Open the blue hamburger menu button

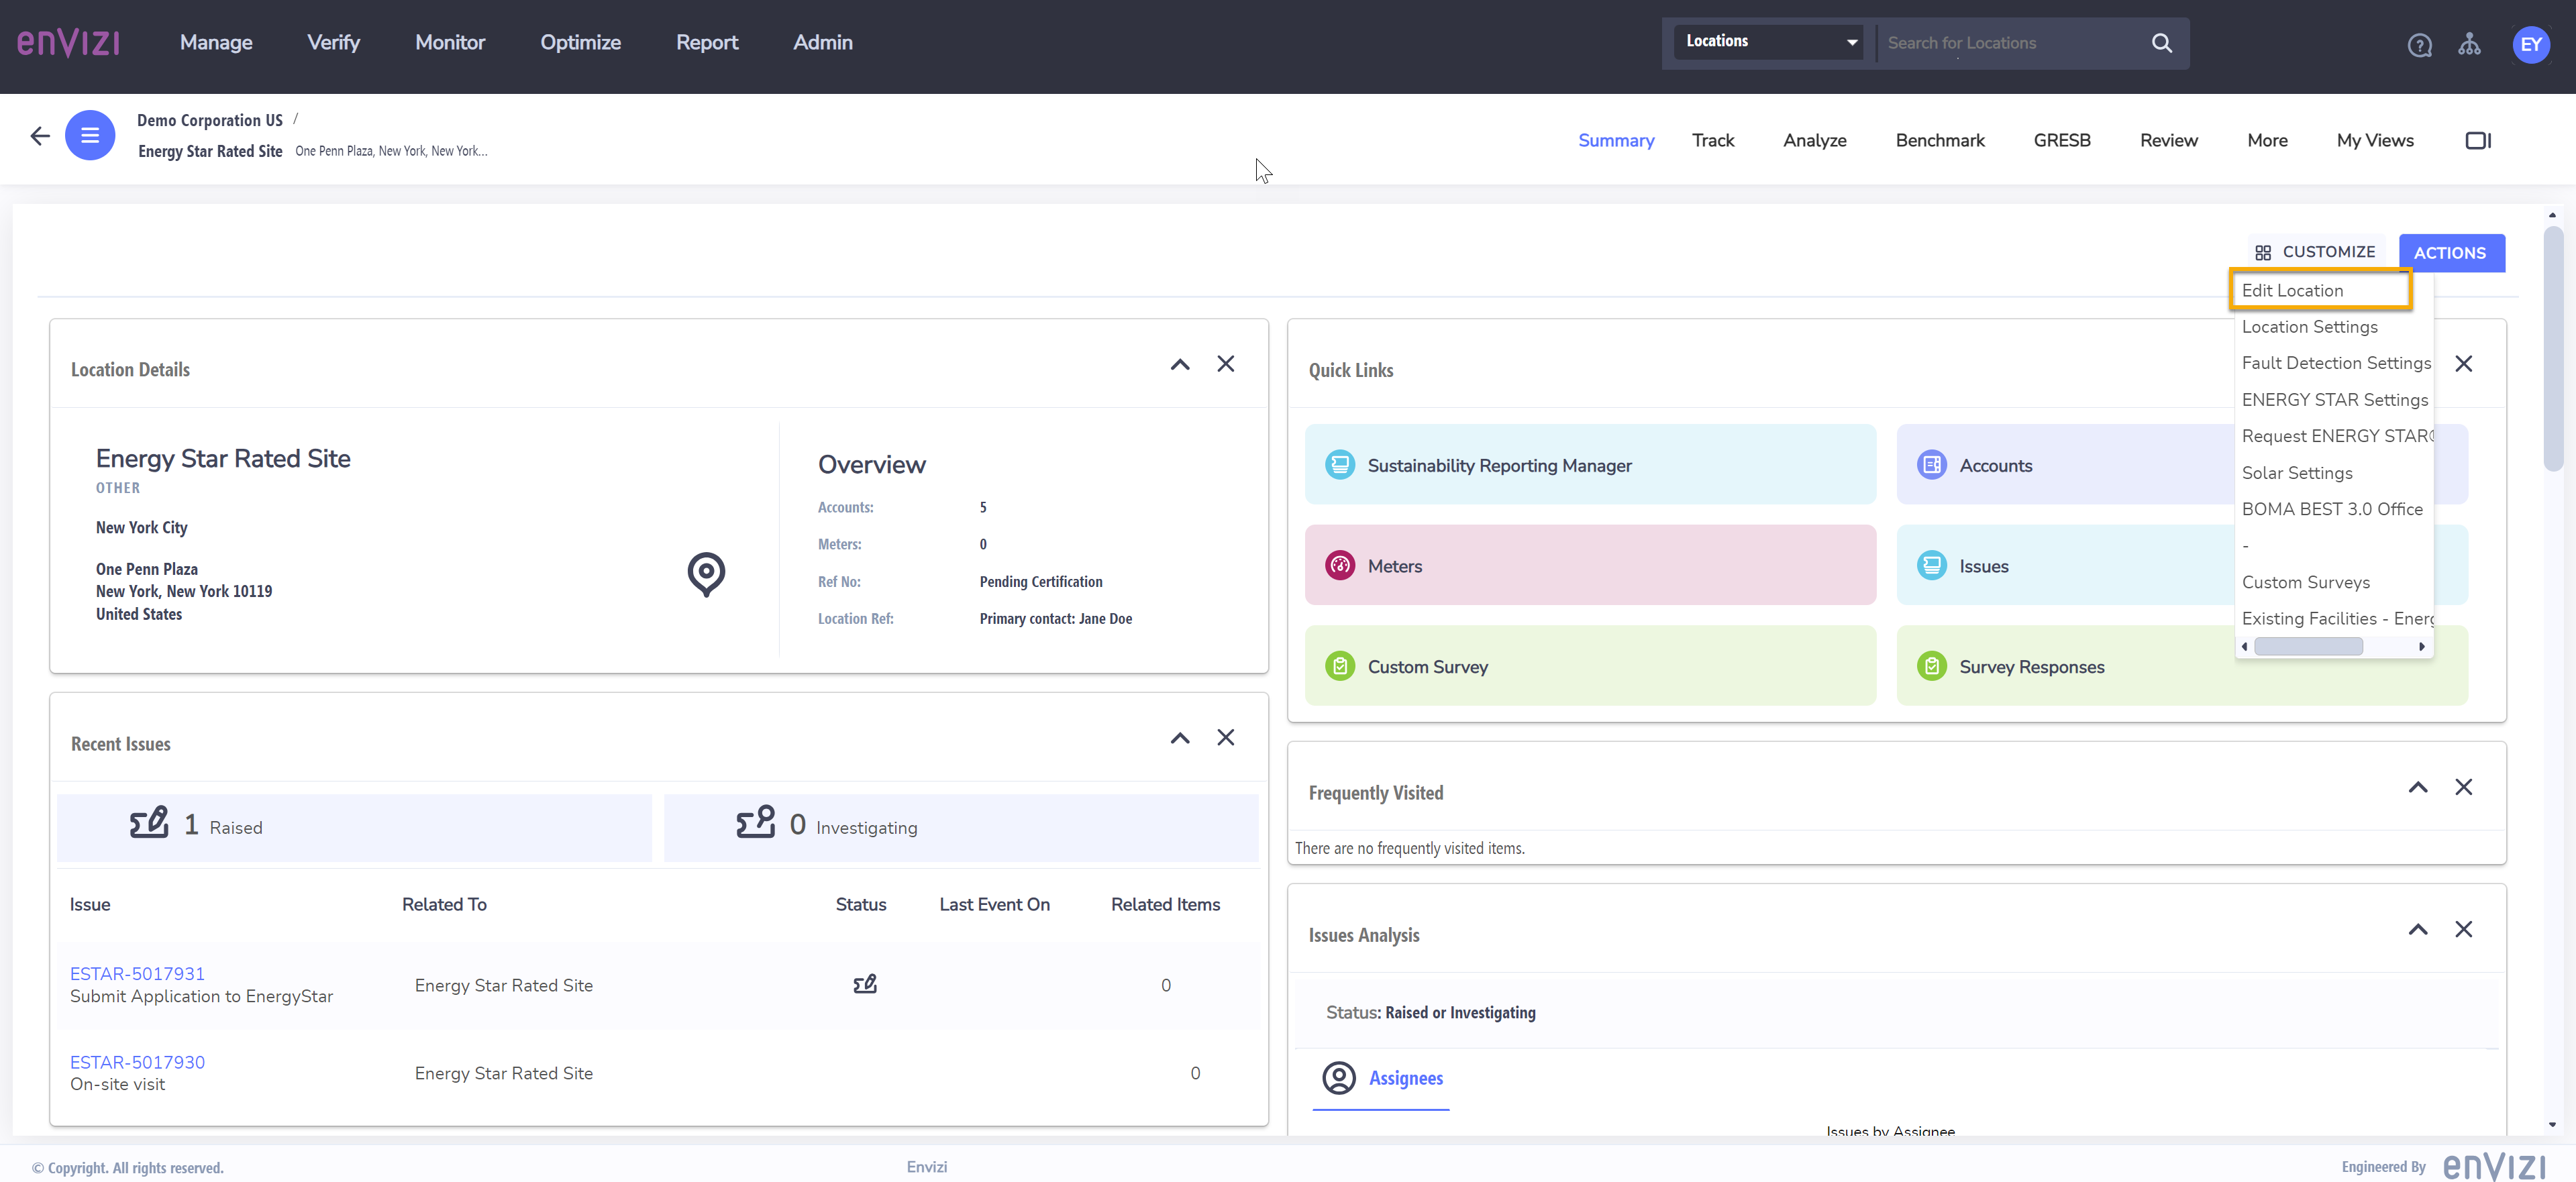point(90,135)
